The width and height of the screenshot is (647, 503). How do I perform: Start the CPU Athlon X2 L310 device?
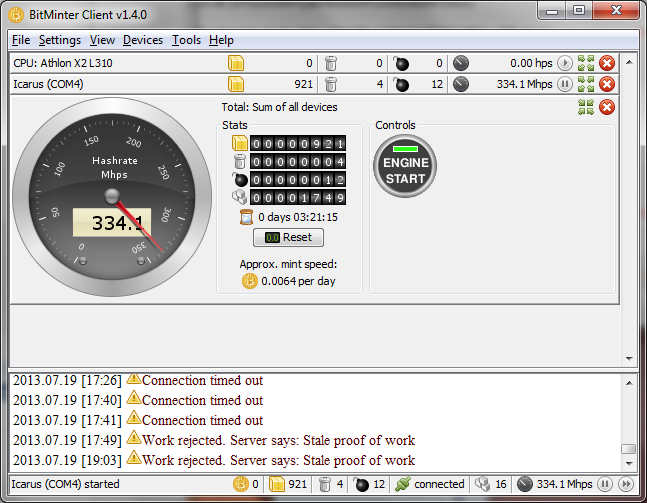pyautogui.click(x=564, y=63)
